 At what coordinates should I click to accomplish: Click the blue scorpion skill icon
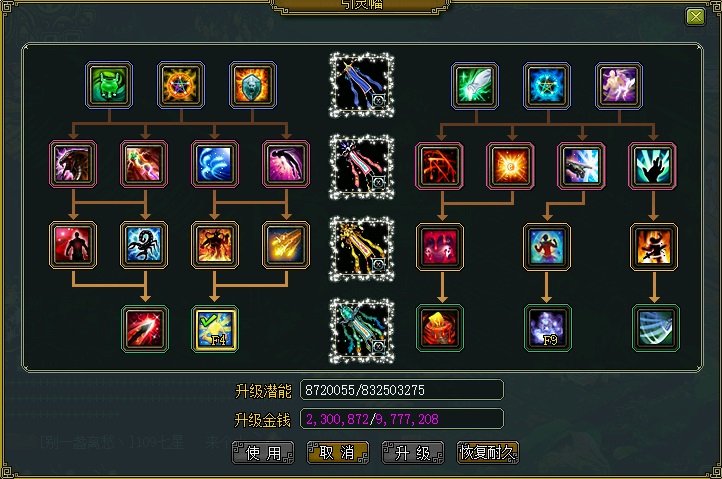(144, 245)
